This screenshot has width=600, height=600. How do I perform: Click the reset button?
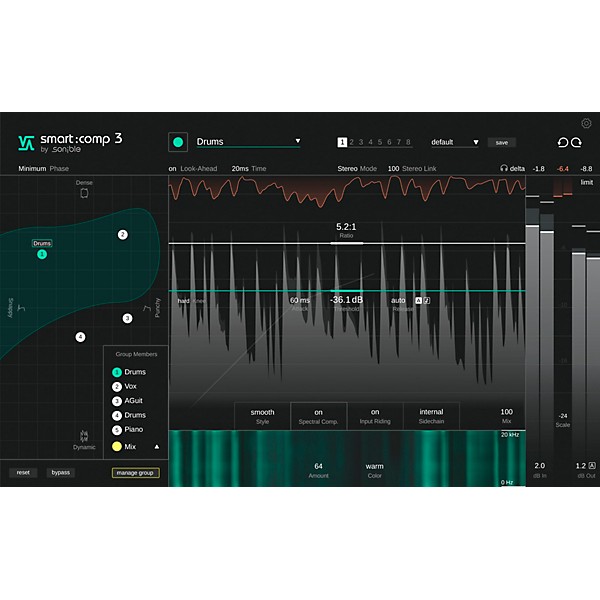point(23,473)
